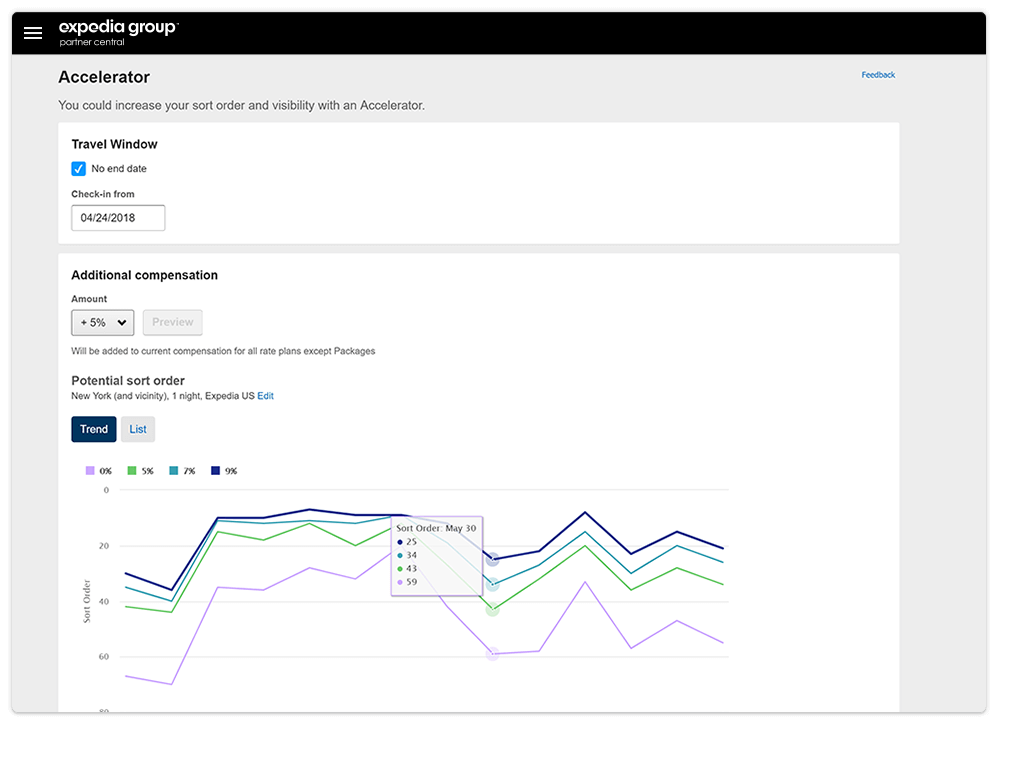This screenshot has height=768, width=1020.
Task: Click the Additional compensation heading
Action: pyautogui.click(x=144, y=275)
